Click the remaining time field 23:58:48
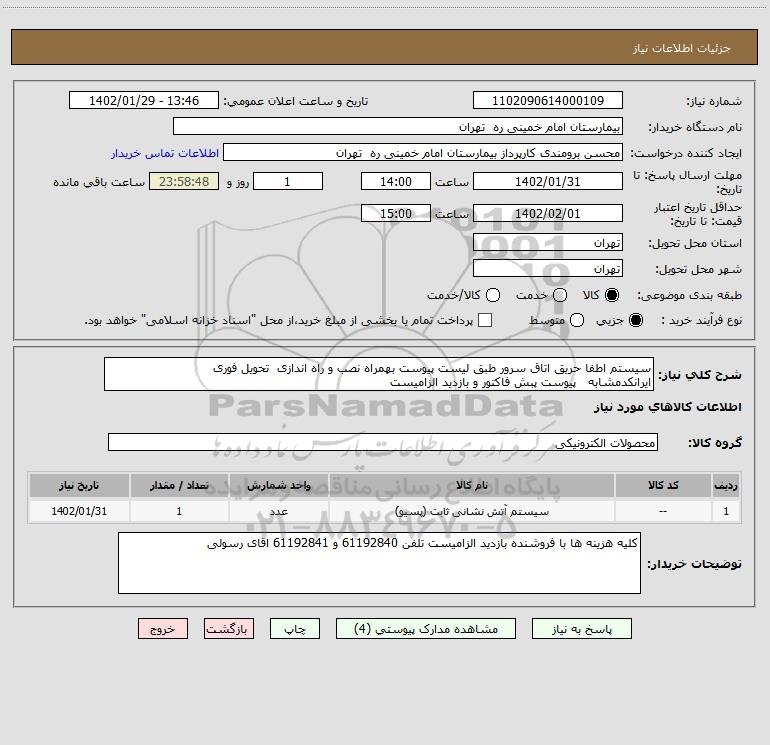Viewport: 770px width, 745px height. [x=184, y=181]
